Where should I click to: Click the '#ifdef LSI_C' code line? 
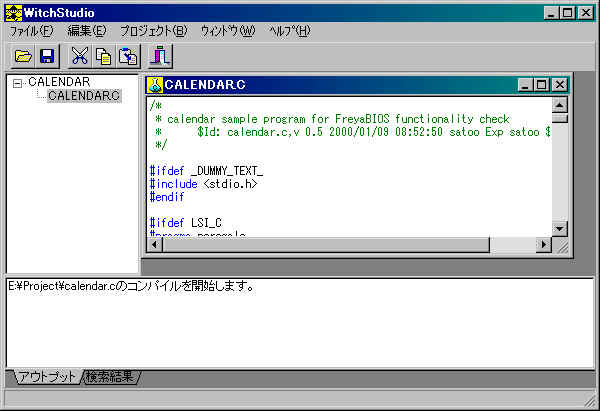pyautogui.click(x=186, y=223)
